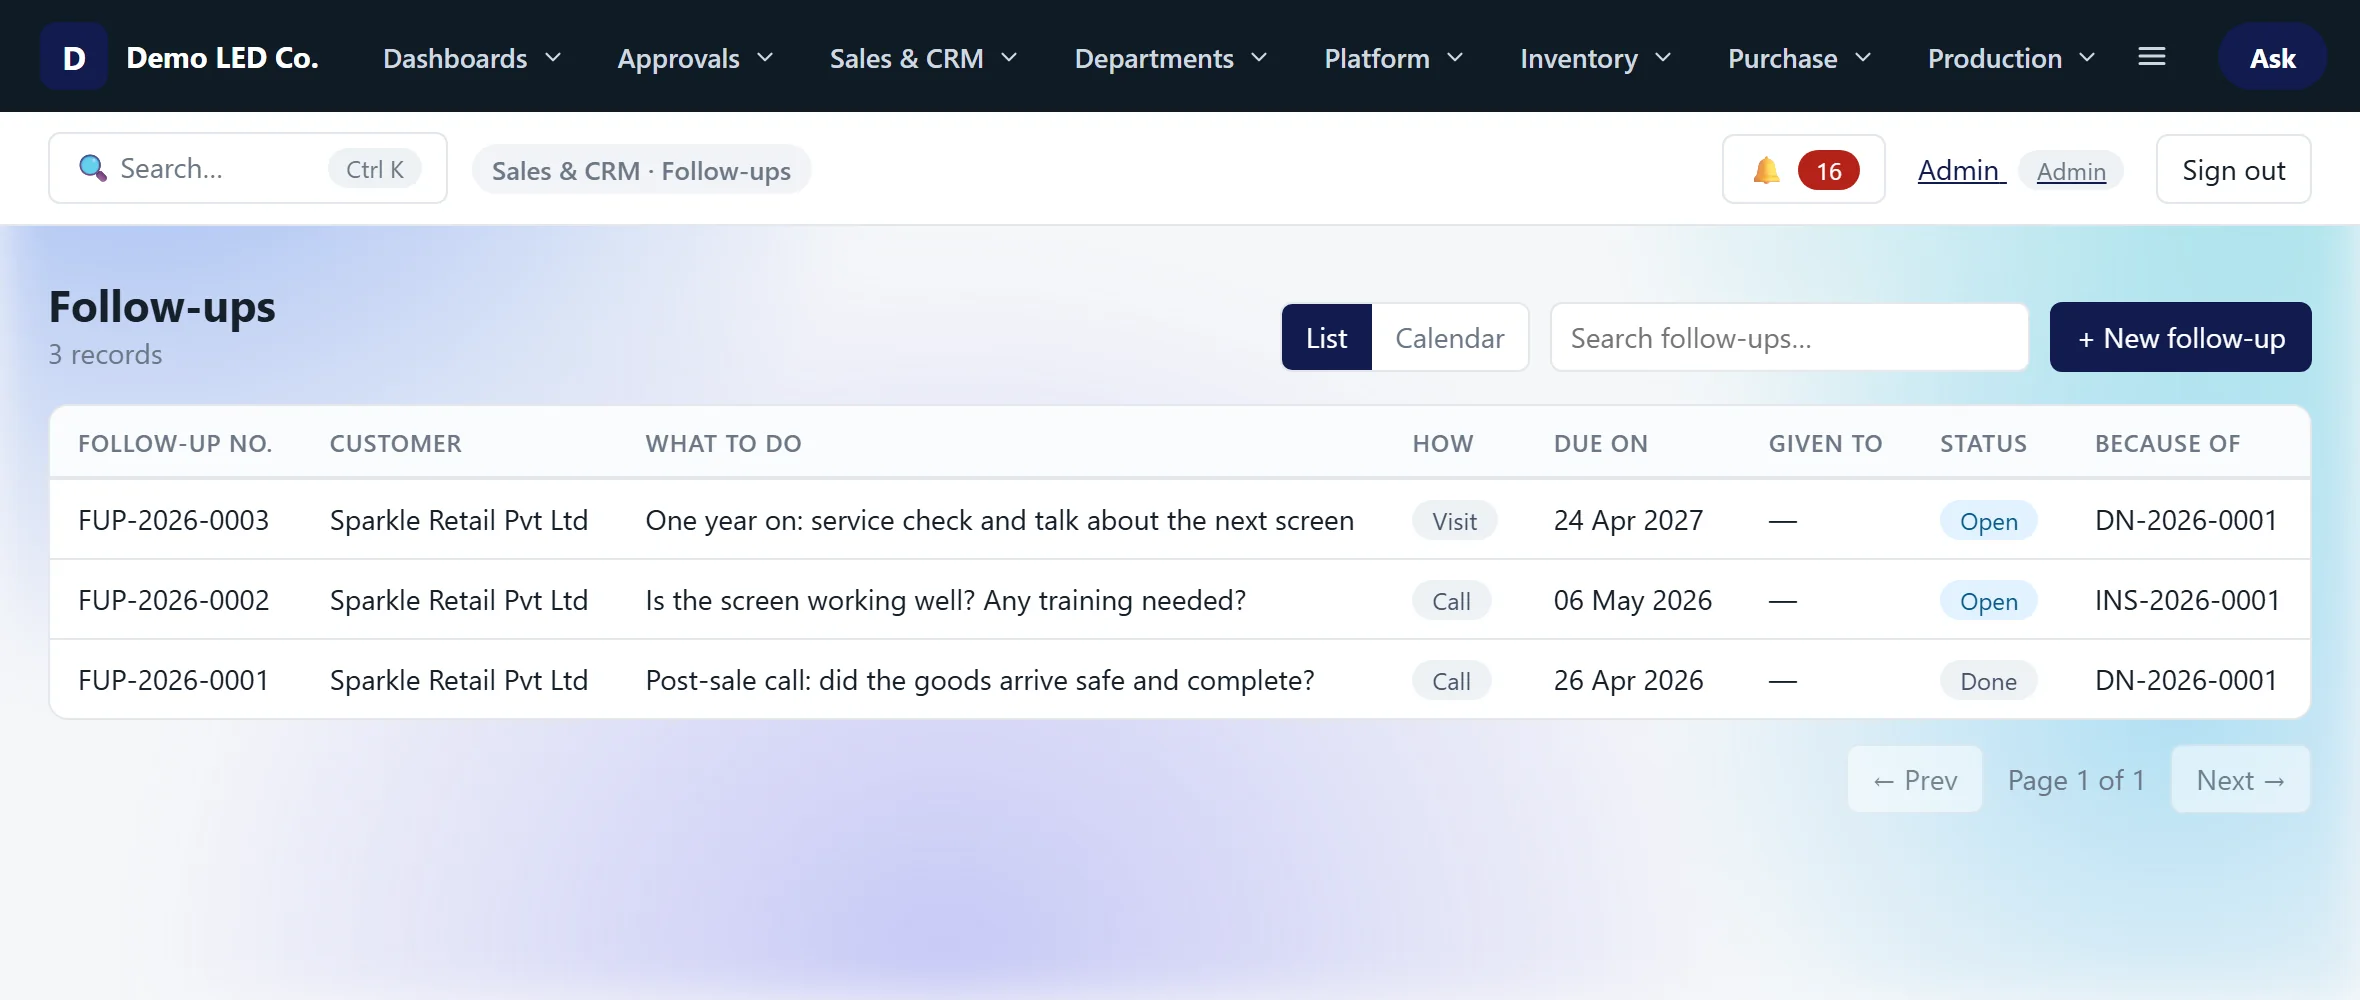2360x1000 pixels.
Task: Switch to List view
Action: [1327, 337]
